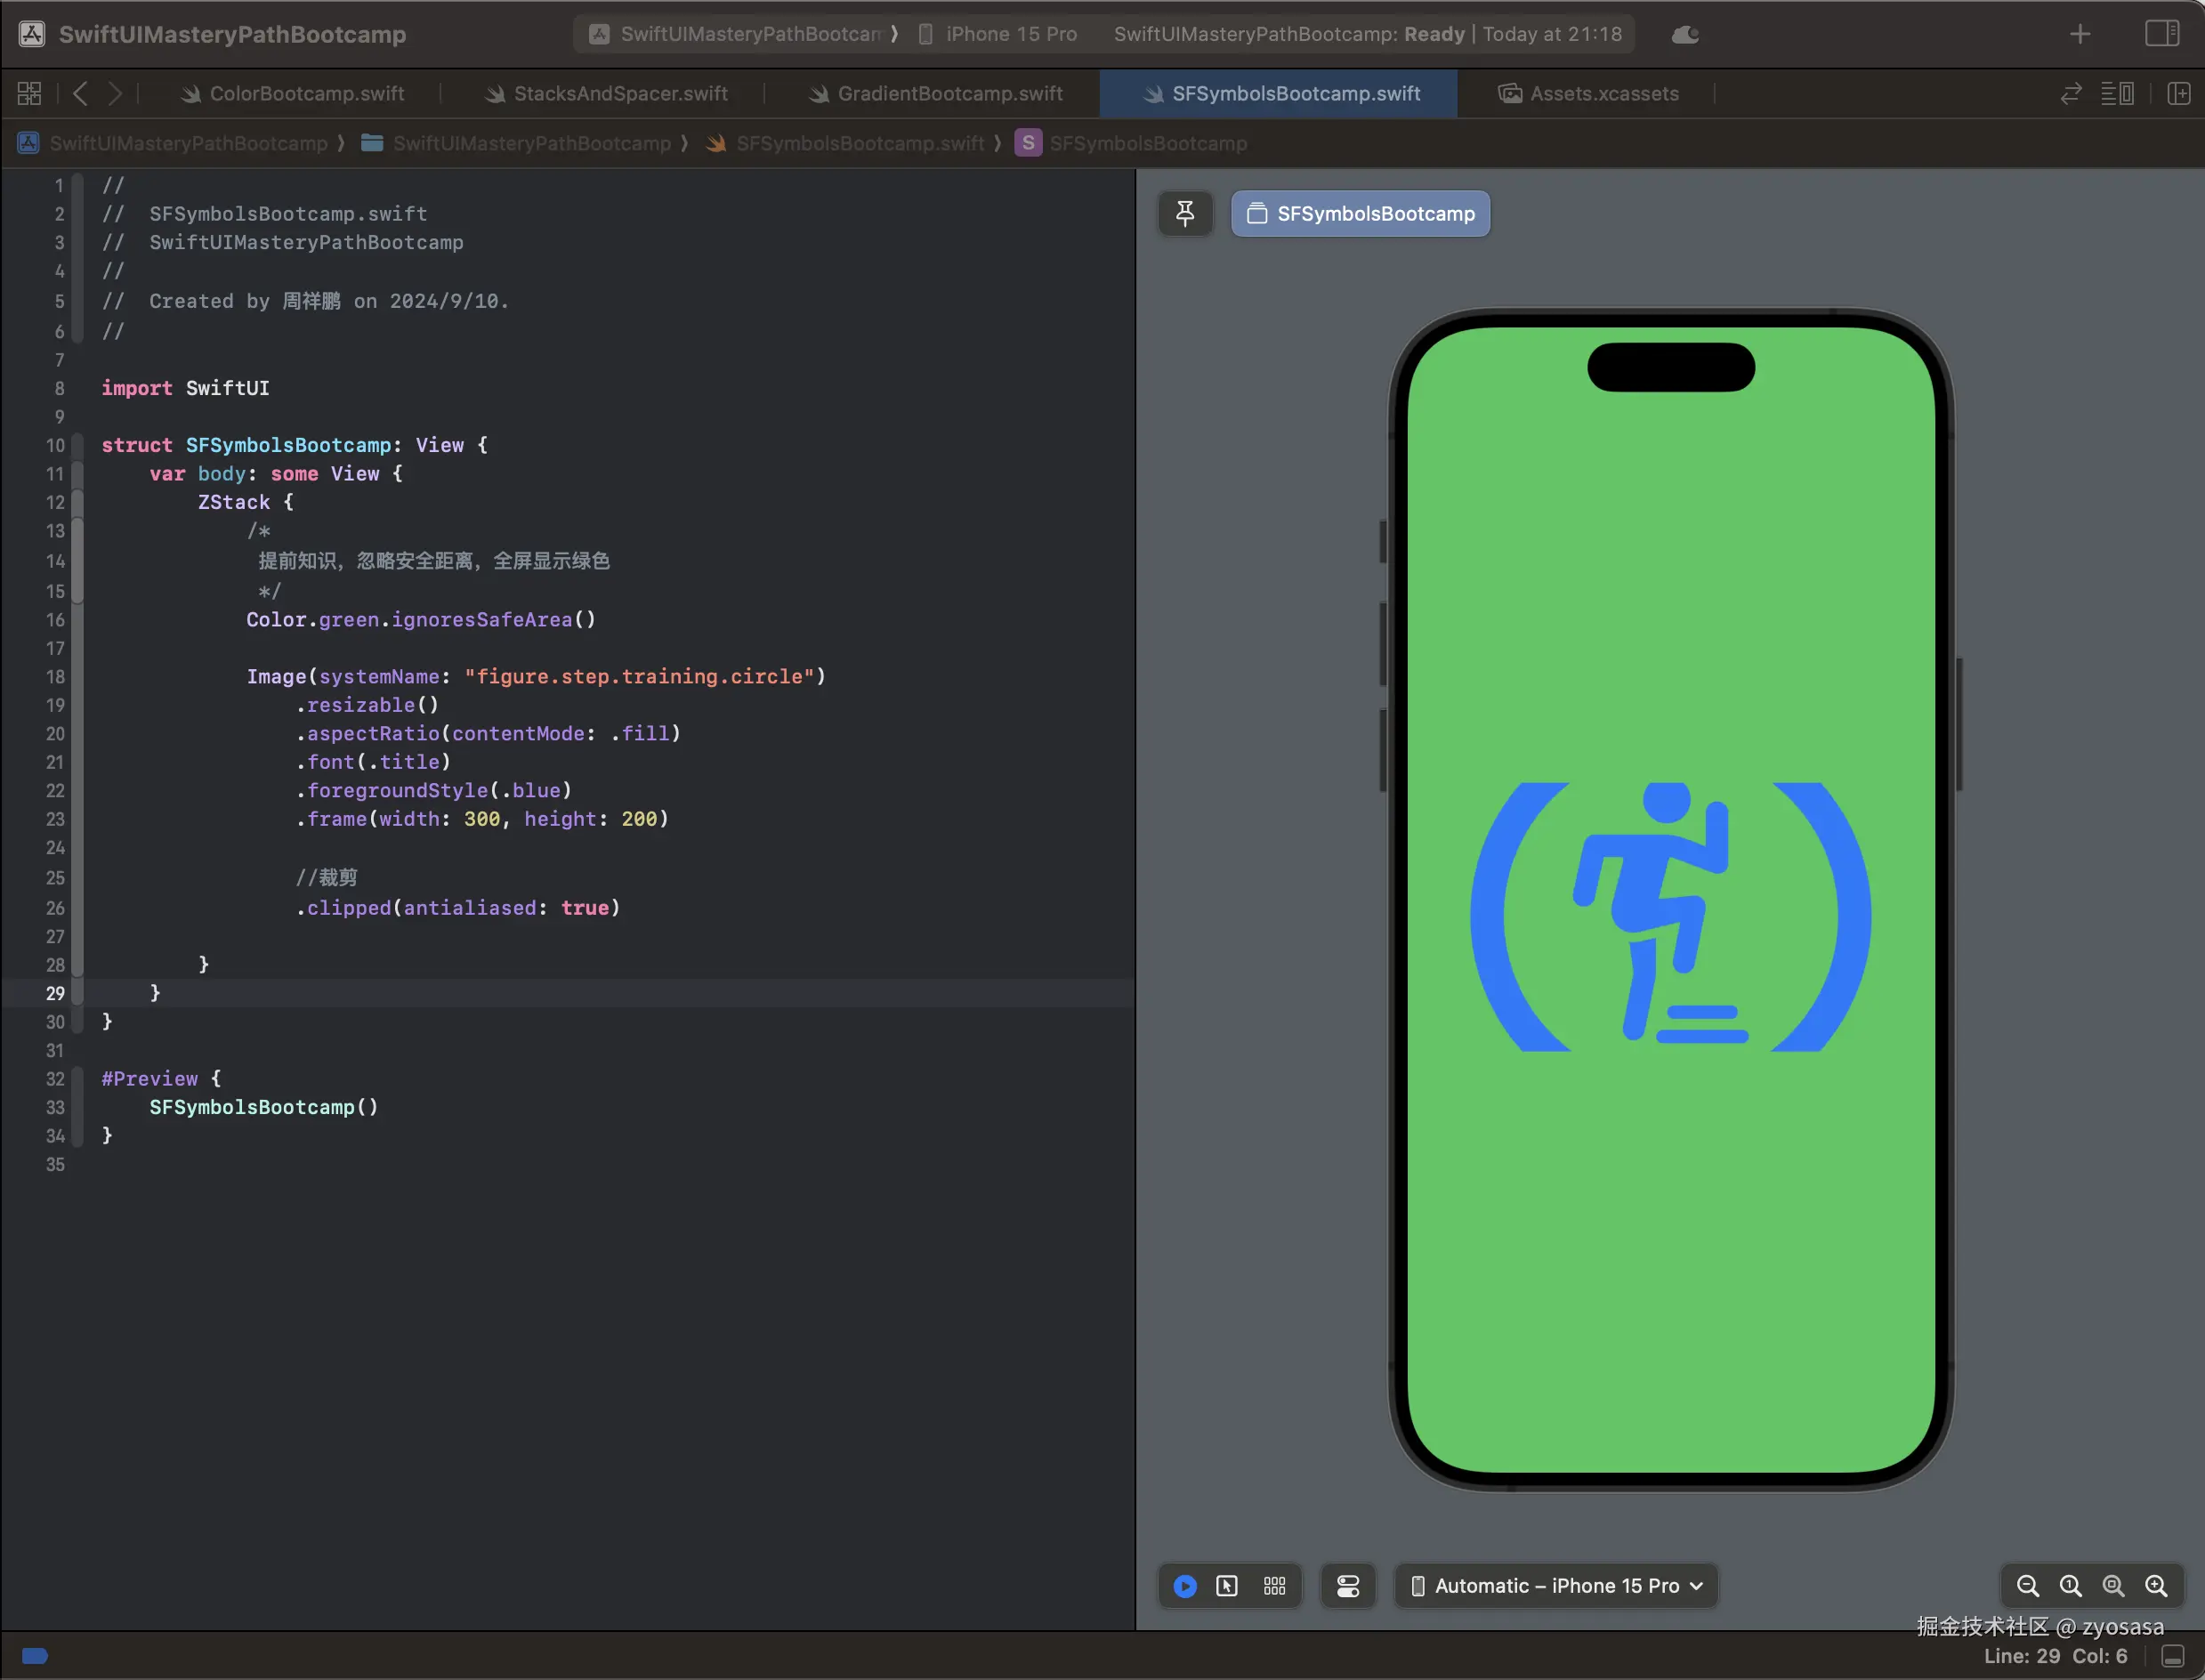2205x1680 pixels.
Task: Start live preview with the play button
Action: tap(1185, 1586)
